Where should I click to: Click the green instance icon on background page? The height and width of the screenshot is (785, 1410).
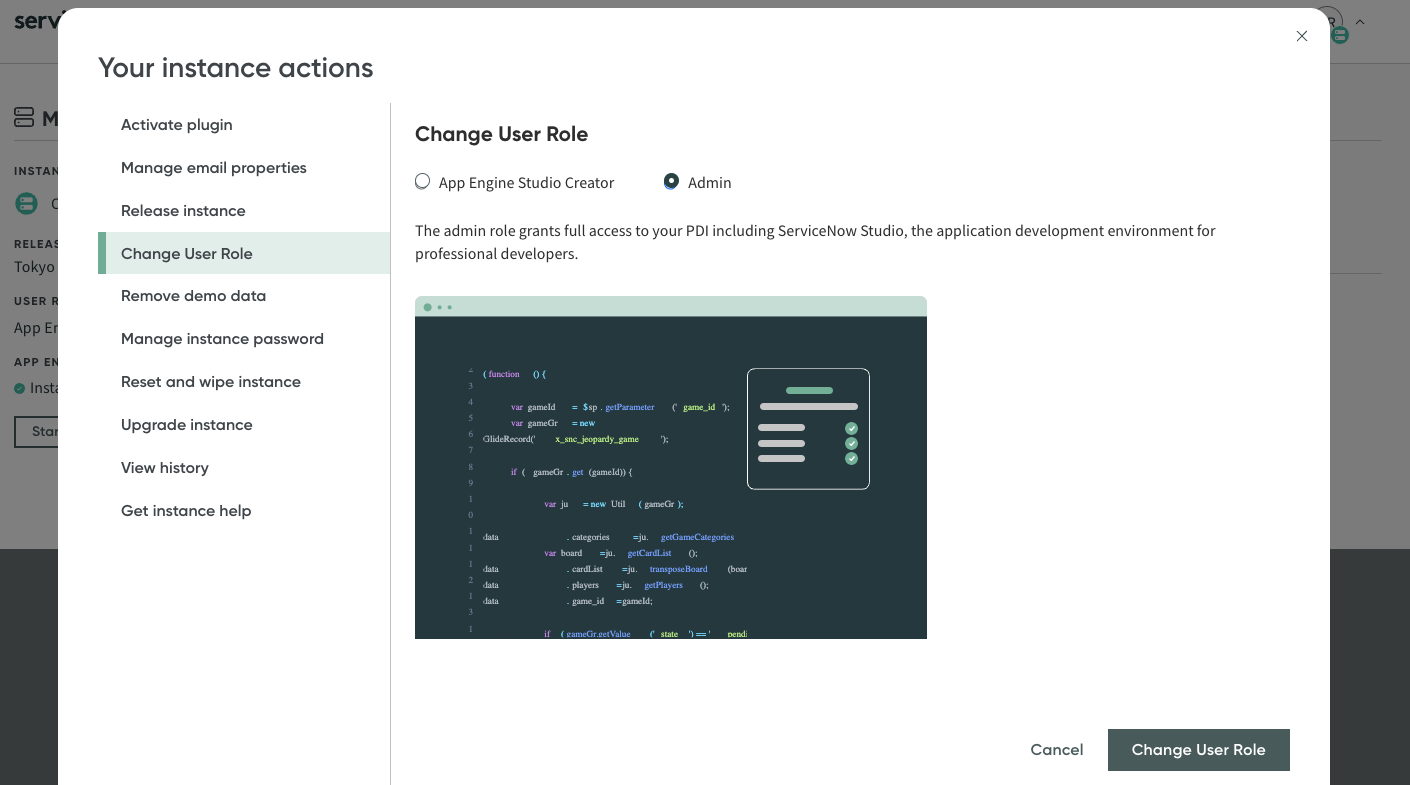click(x=26, y=204)
